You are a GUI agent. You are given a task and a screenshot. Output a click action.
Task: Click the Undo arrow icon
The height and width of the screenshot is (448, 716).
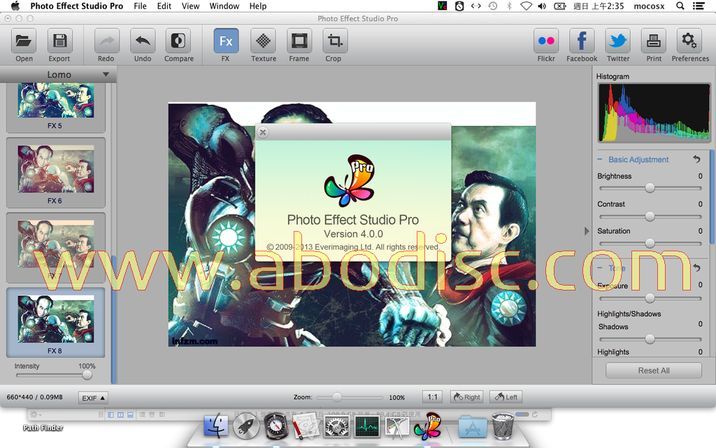pyautogui.click(x=142, y=42)
